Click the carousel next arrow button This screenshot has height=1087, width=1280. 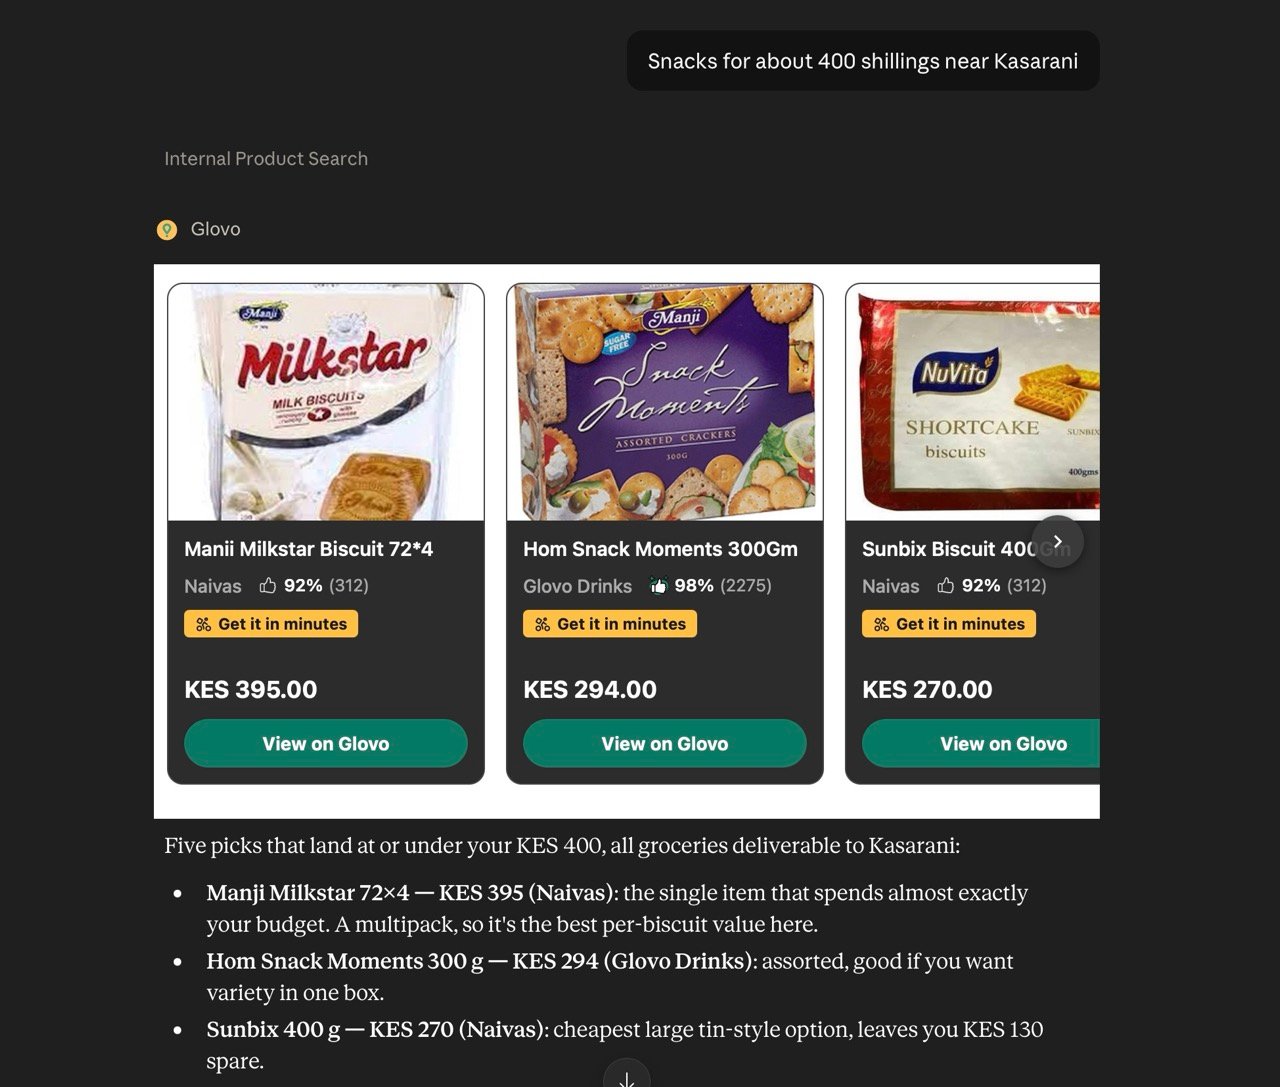1057,541
